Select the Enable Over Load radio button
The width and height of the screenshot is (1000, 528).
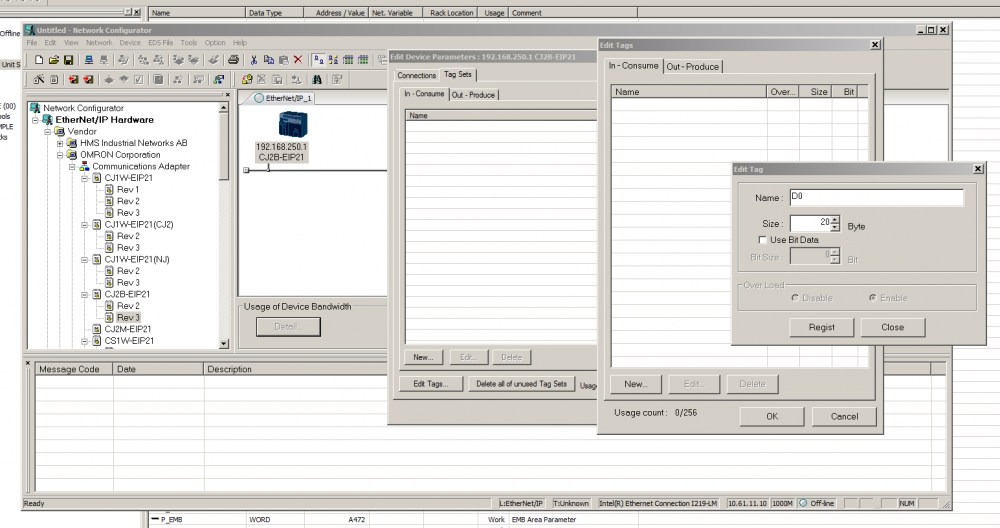[872, 298]
